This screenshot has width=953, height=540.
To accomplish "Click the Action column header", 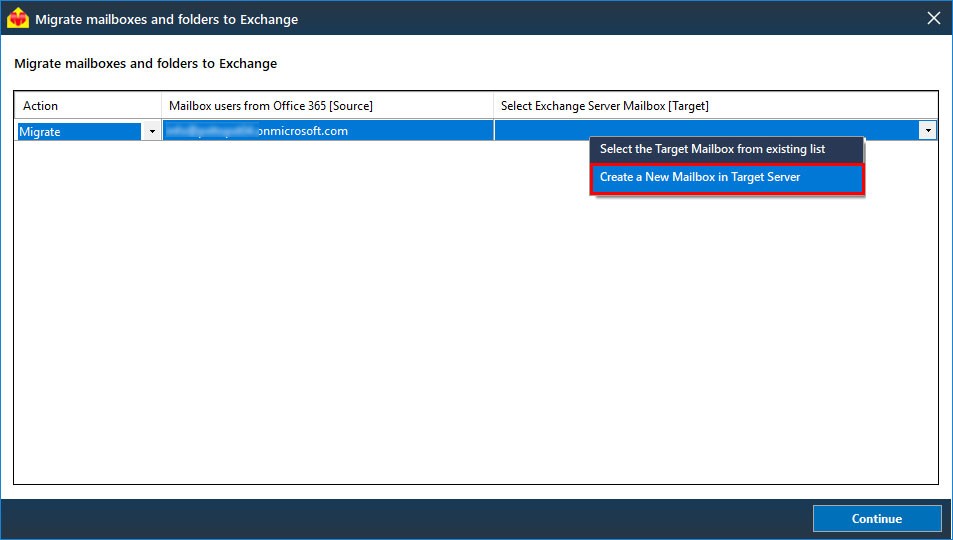I will coord(88,106).
